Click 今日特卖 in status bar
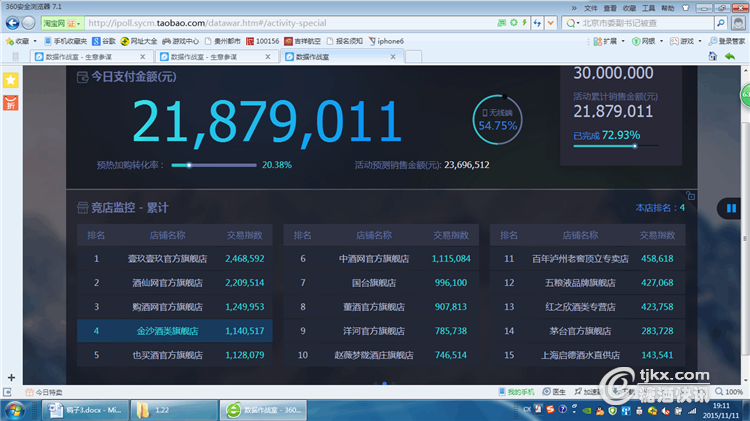This screenshot has width=750, height=421. pos(44,392)
